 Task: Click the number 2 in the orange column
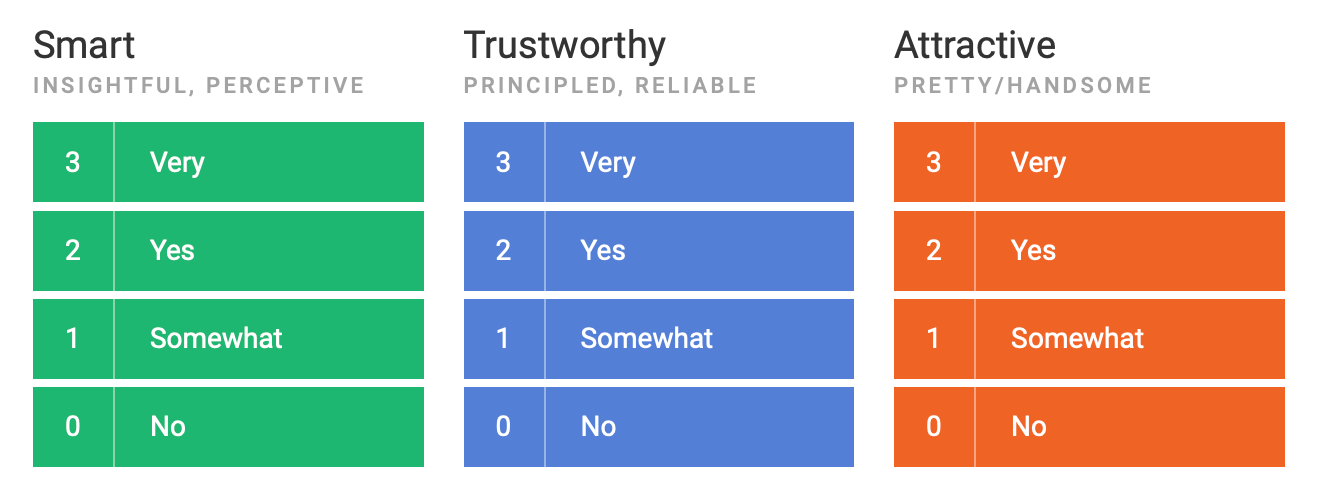click(934, 250)
